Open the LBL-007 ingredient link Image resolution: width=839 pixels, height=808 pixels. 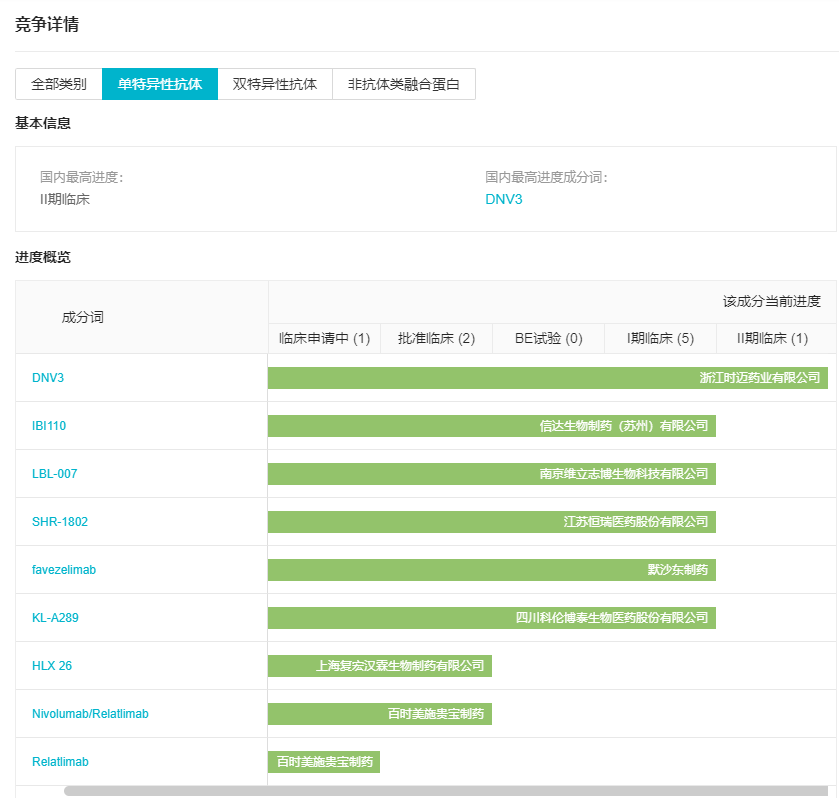pos(55,474)
